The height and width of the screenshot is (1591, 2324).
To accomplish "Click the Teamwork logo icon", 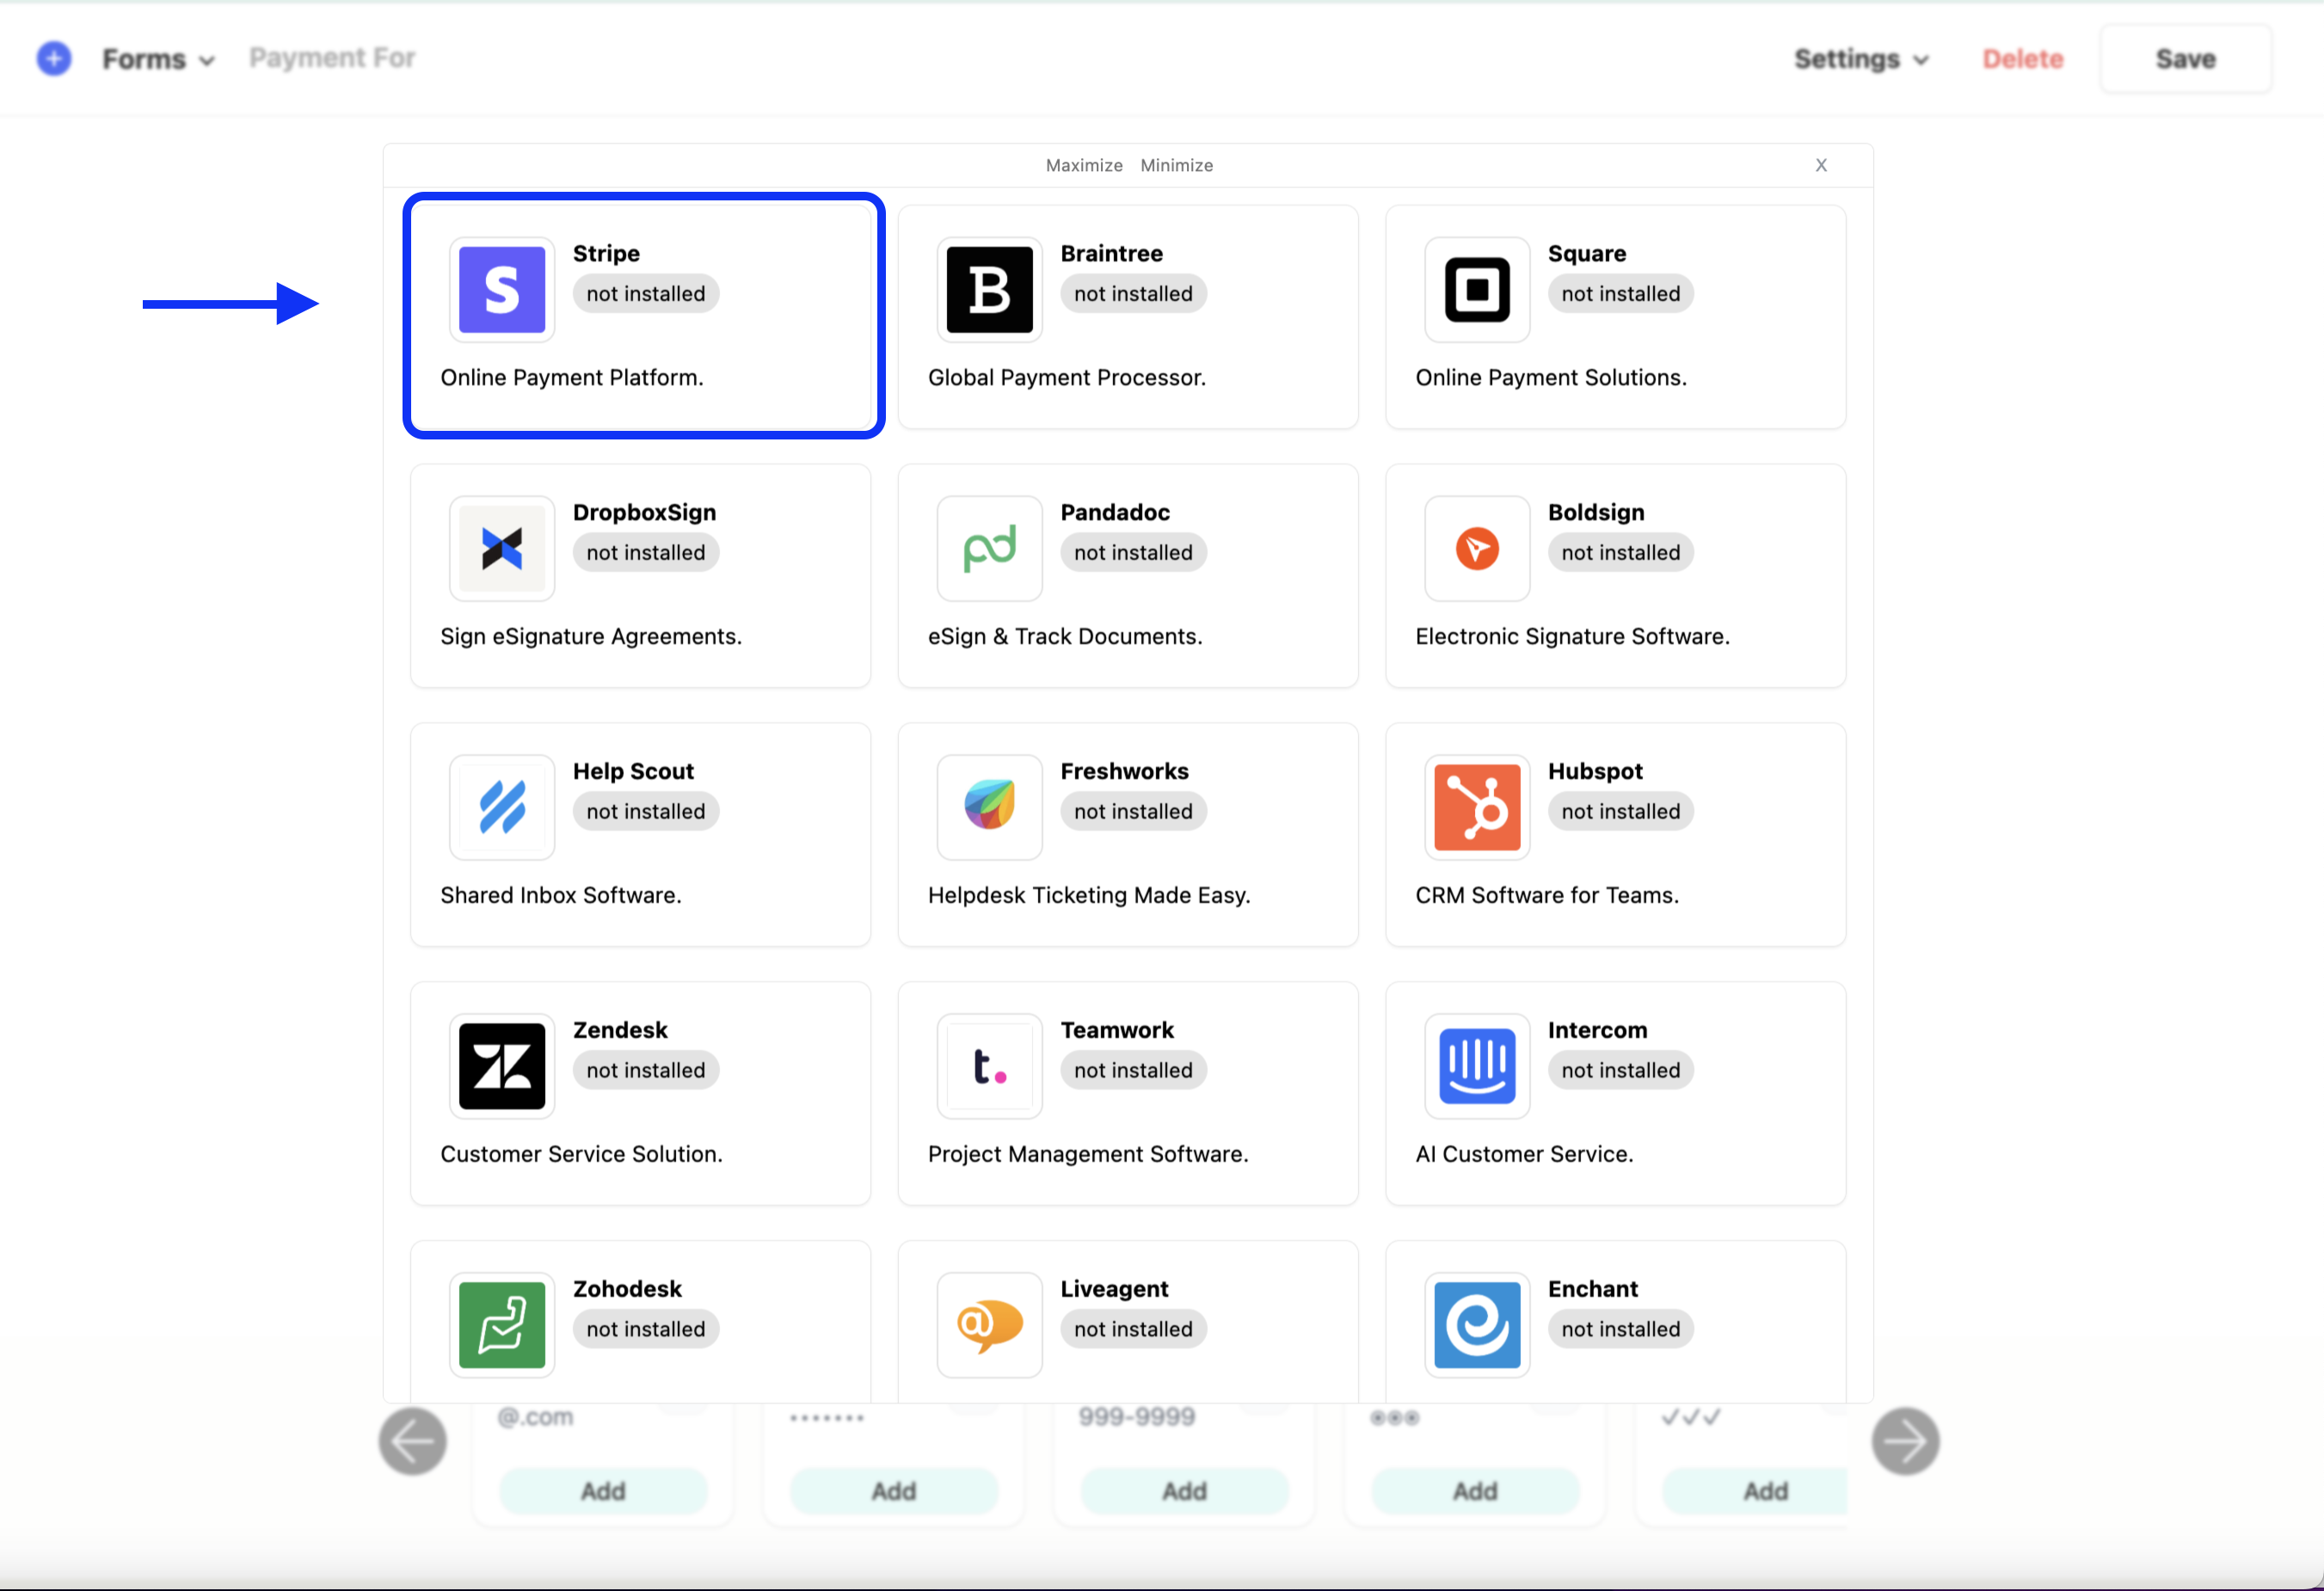I will click(990, 1066).
